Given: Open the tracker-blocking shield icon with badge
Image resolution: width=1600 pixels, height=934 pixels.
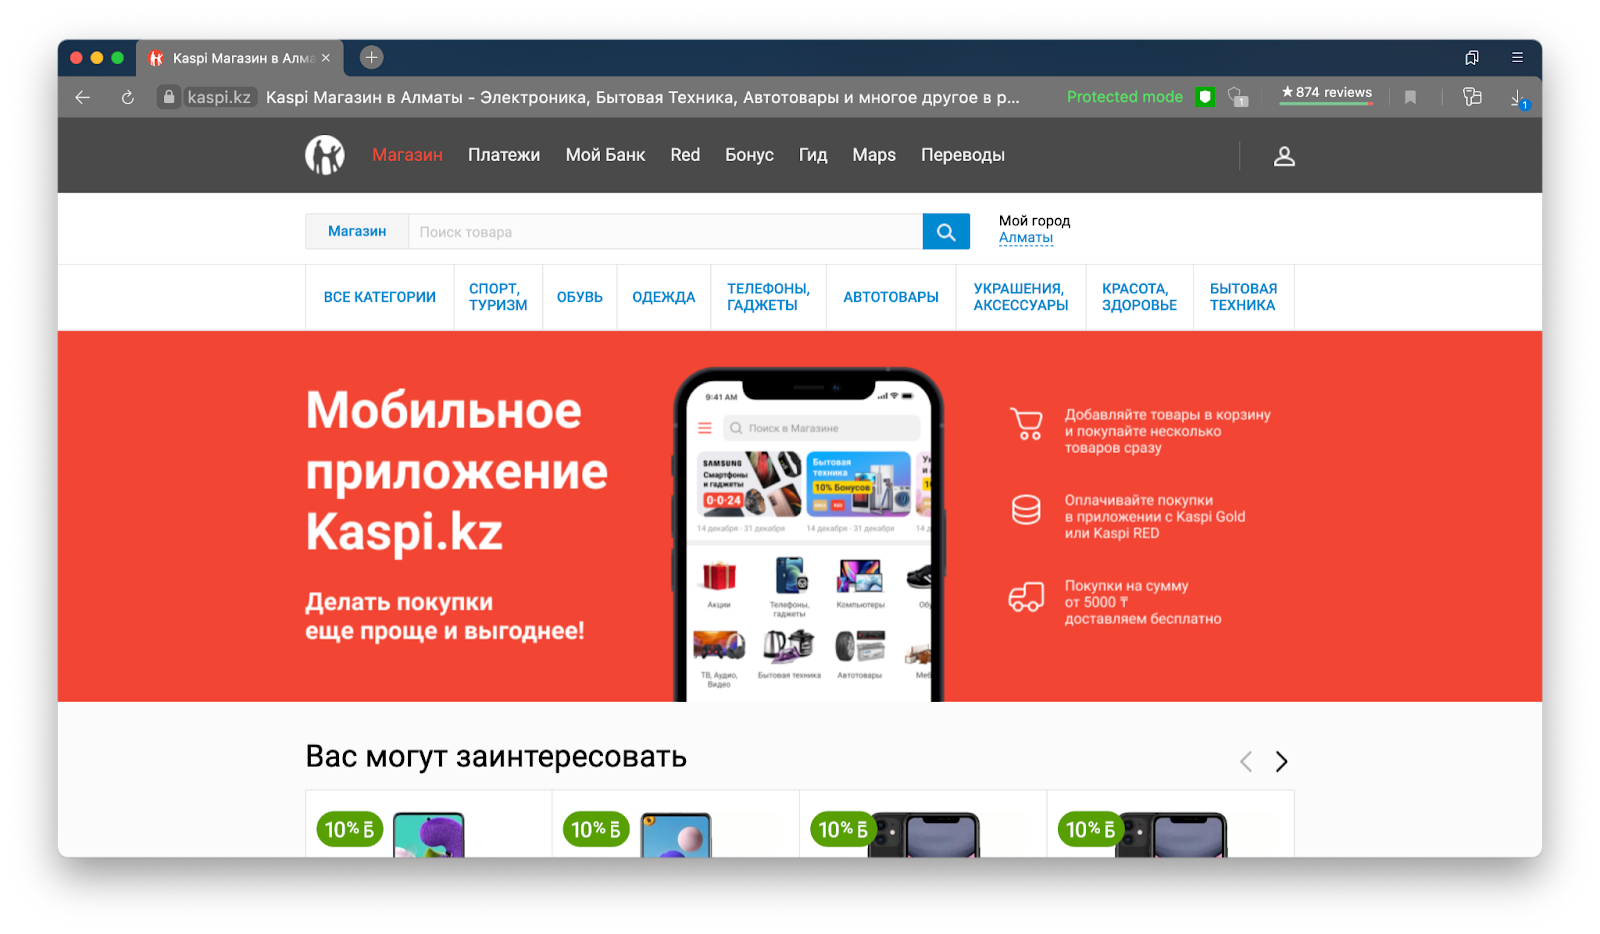Looking at the screenshot, I should [1238, 97].
